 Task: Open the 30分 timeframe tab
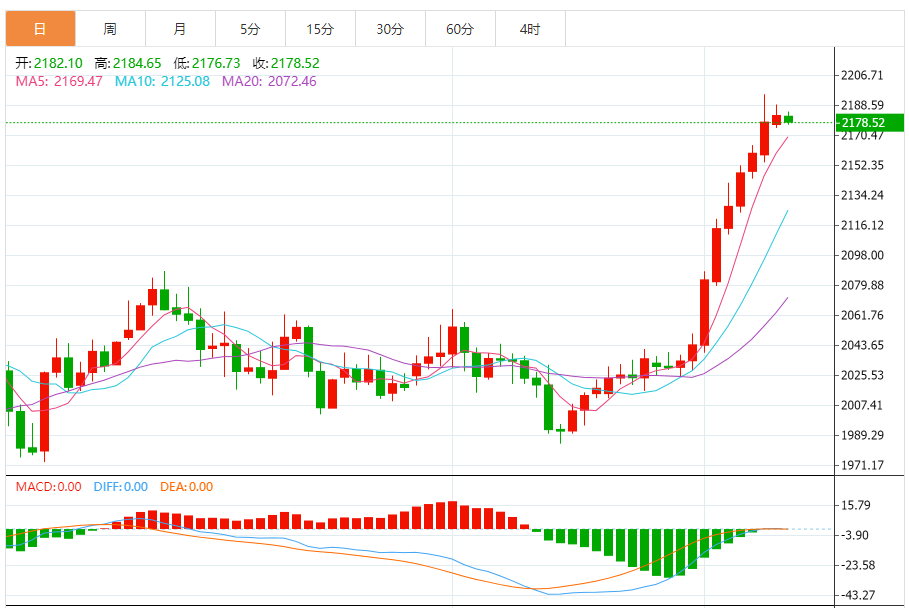tap(390, 28)
